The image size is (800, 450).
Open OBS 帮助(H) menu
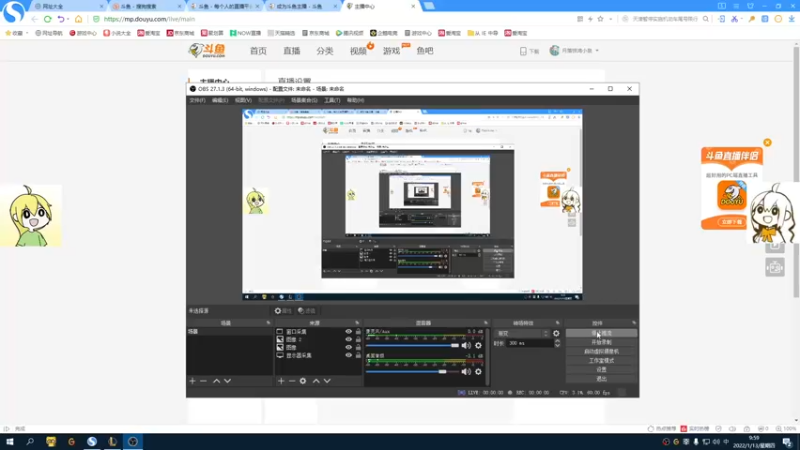[355, 101]
